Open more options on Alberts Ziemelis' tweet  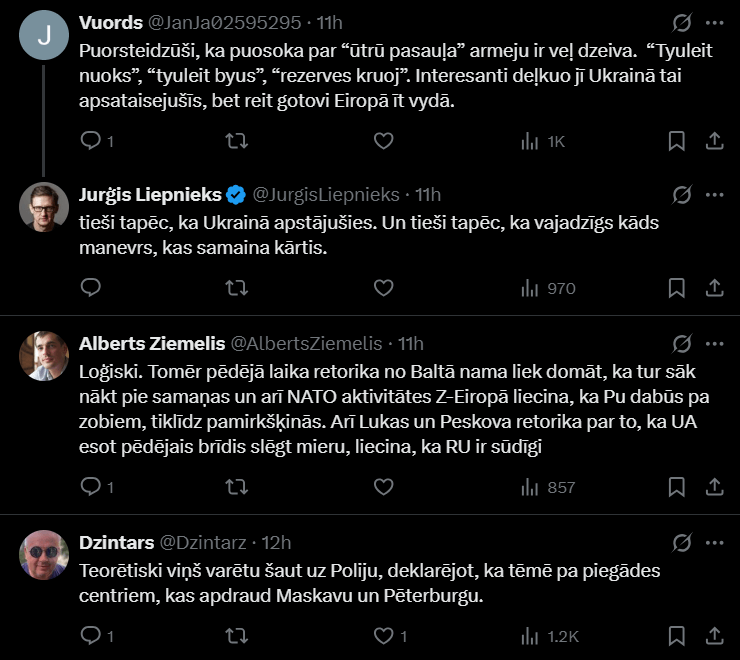coord(714,343)
